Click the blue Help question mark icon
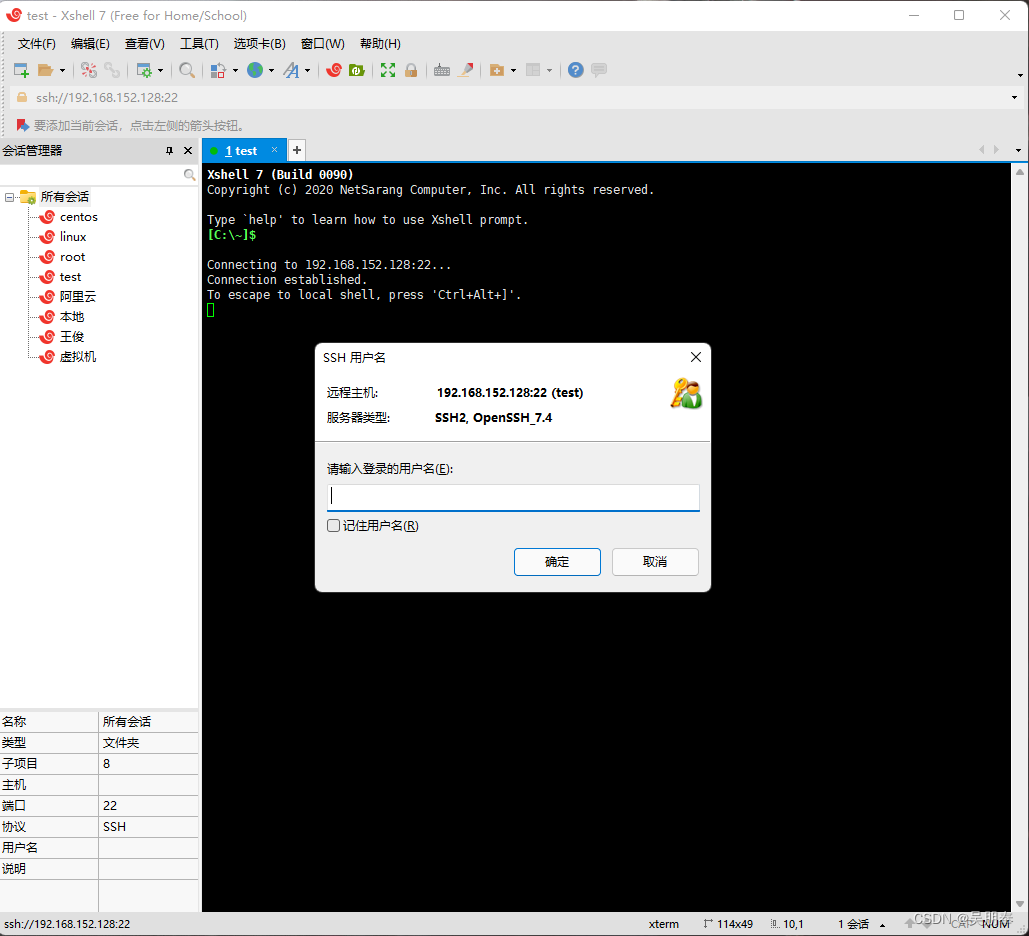The image size is (1029, 936). tap(576, 70)
